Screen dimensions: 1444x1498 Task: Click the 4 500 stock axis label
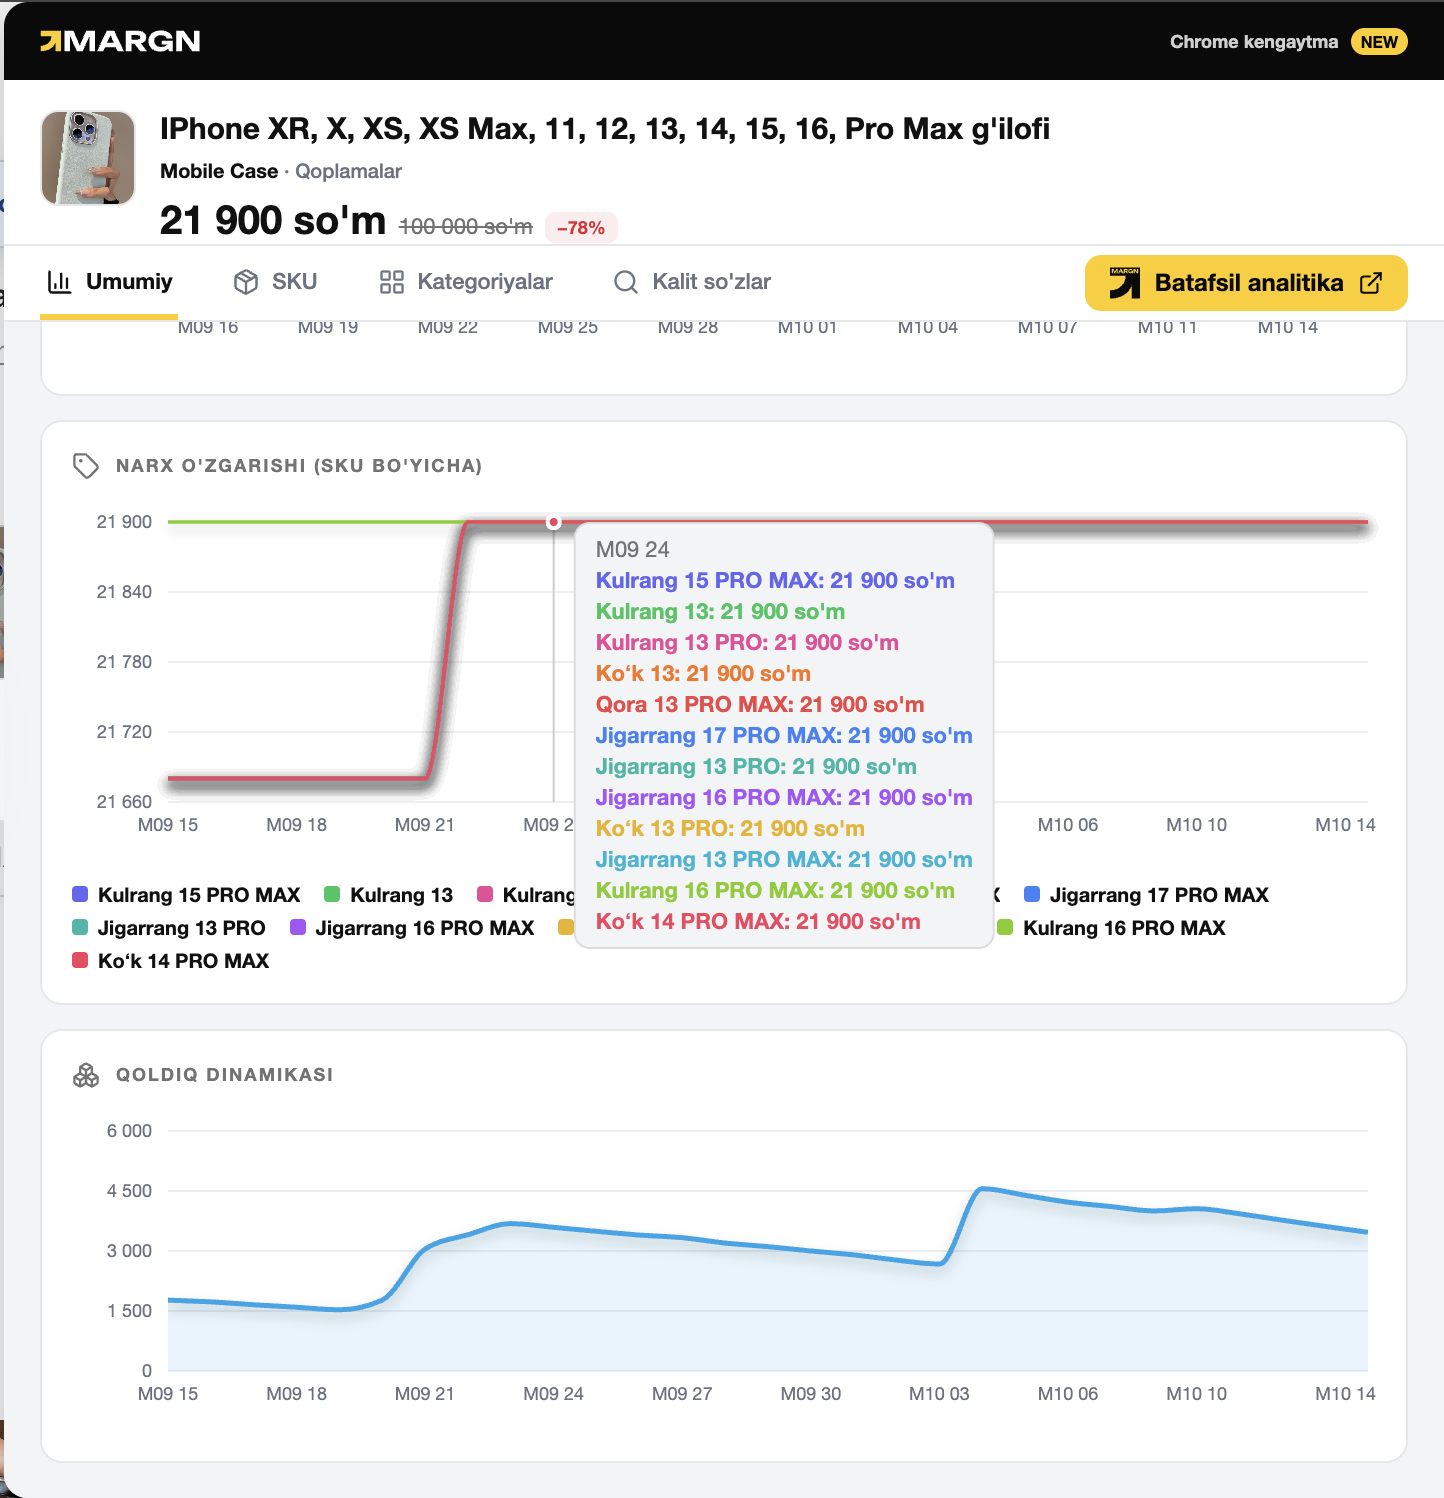click(129, 1191)
